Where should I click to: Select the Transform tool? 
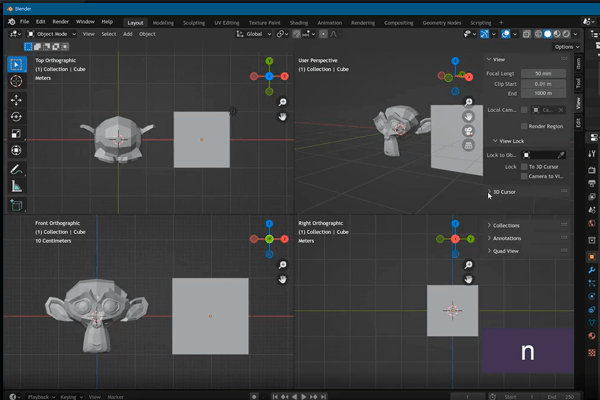point(16,150)
